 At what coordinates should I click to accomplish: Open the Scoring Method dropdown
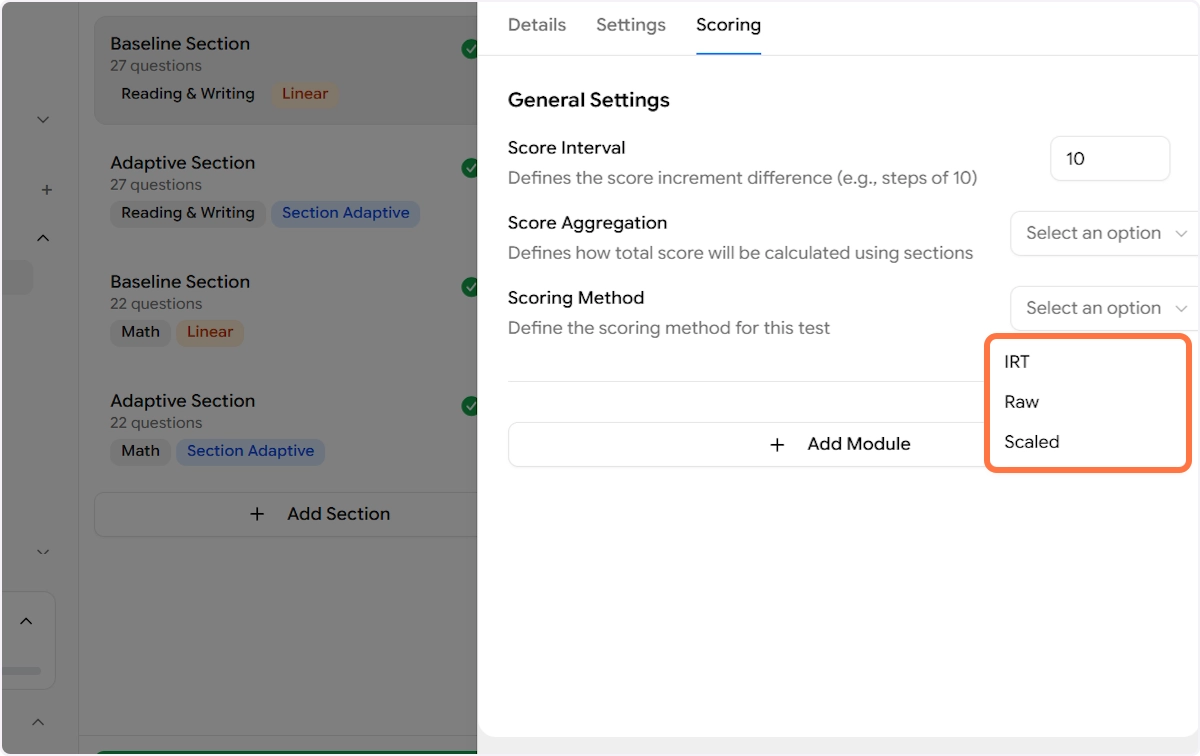1104,308
